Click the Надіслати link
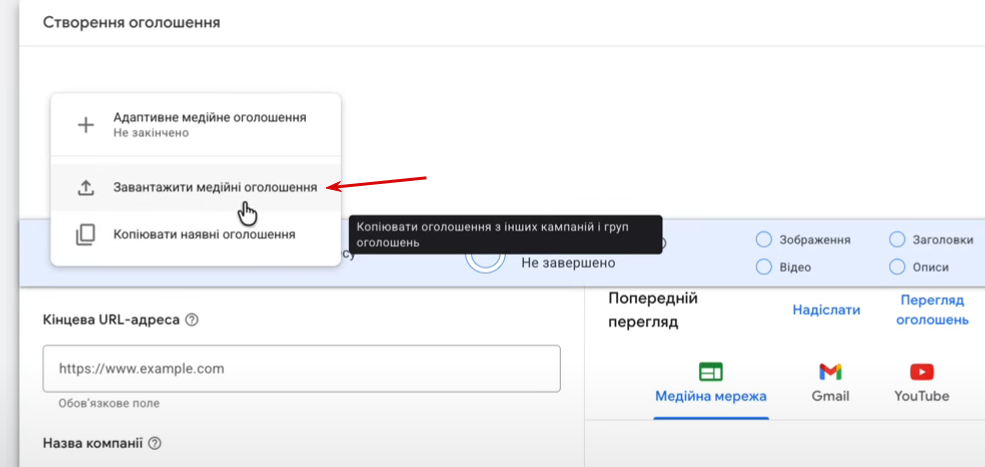Image resolution: width=985 pixels, height=467 pixels. click(826, 310)
